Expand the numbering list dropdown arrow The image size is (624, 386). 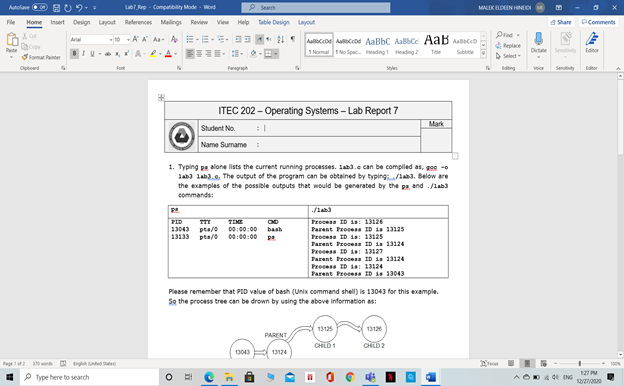(213, 39)
